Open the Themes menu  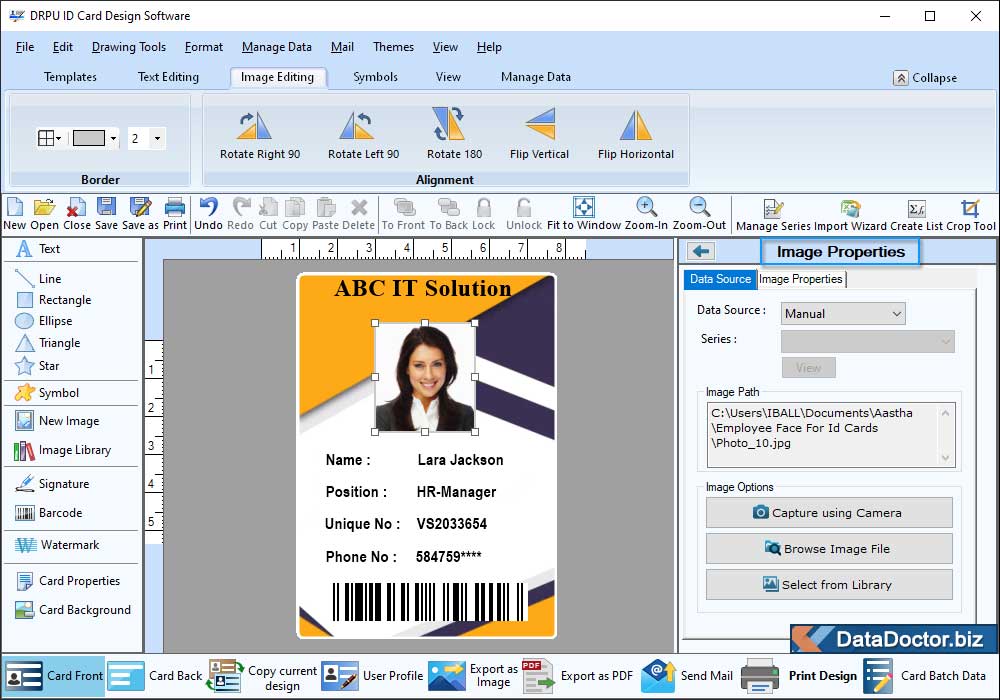[393, 47]
